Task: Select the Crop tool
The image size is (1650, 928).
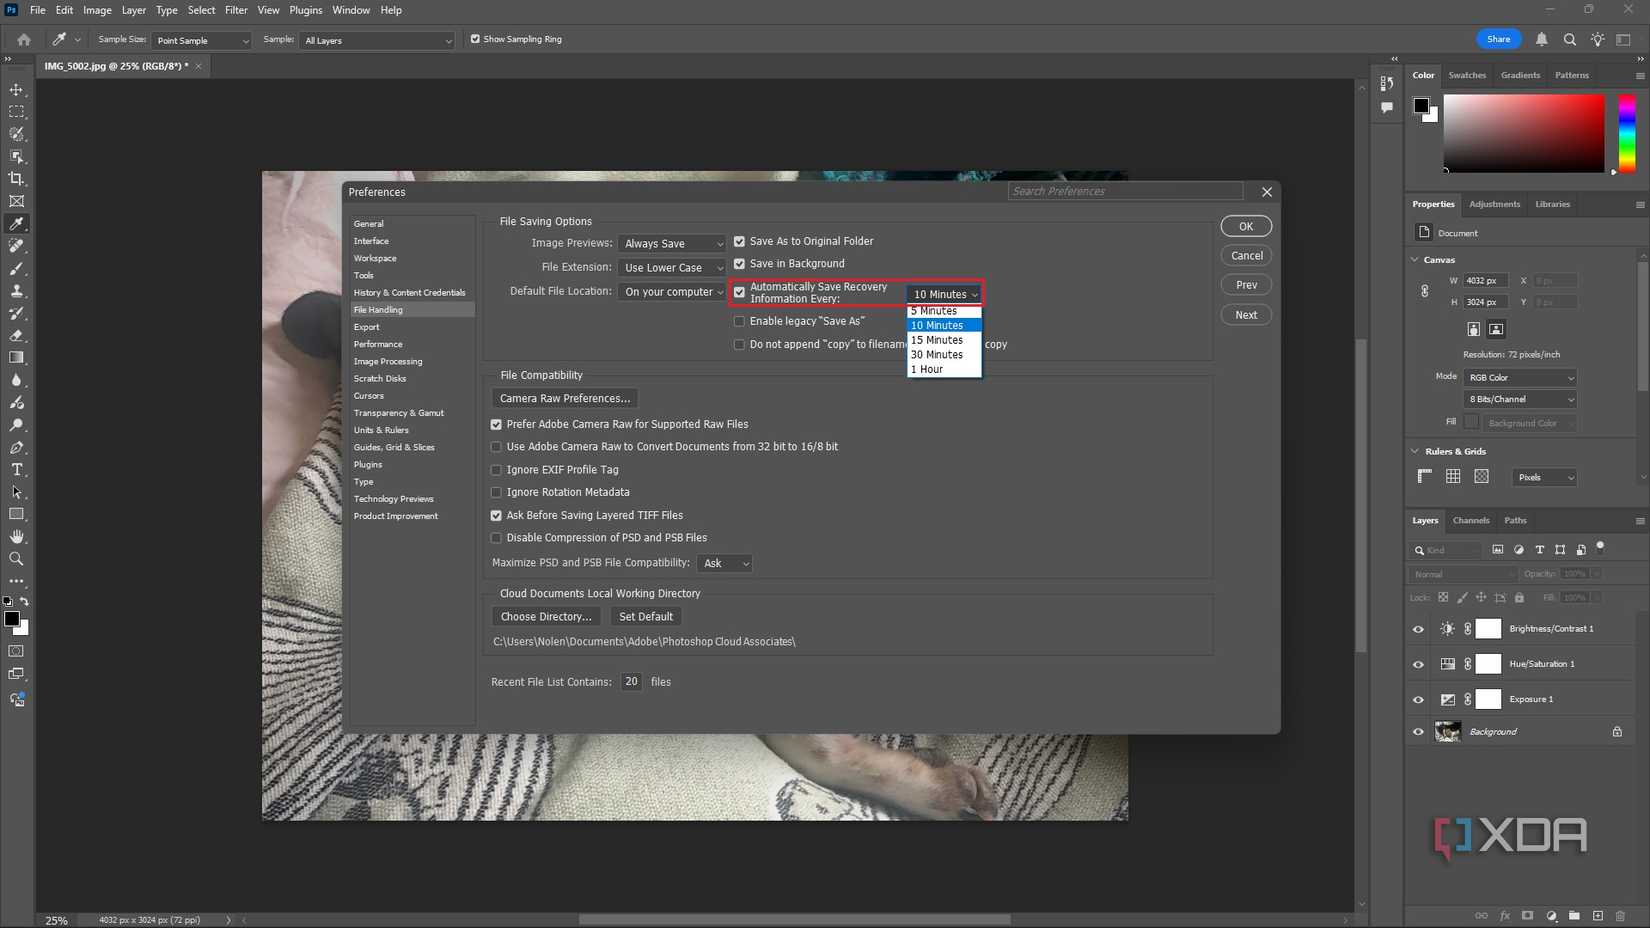Action: [x=16, y=178]
